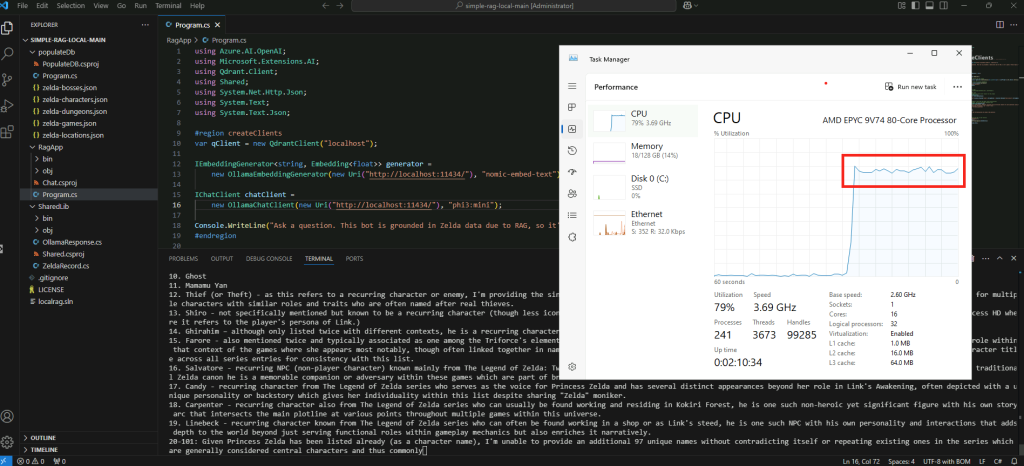
Task: Open the Manage gear in VS Code
Action: click(7, 442)
